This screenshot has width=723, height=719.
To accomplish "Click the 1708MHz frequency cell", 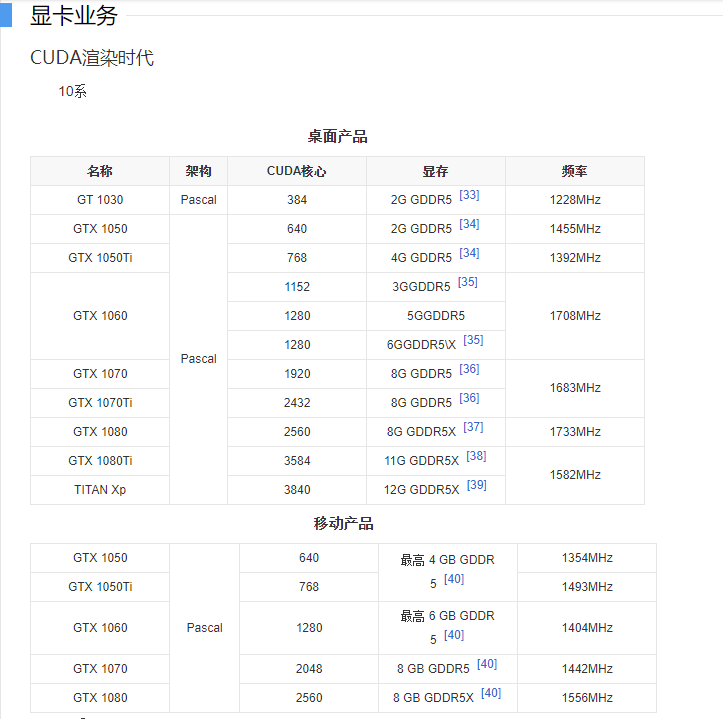I will point(575,316).
